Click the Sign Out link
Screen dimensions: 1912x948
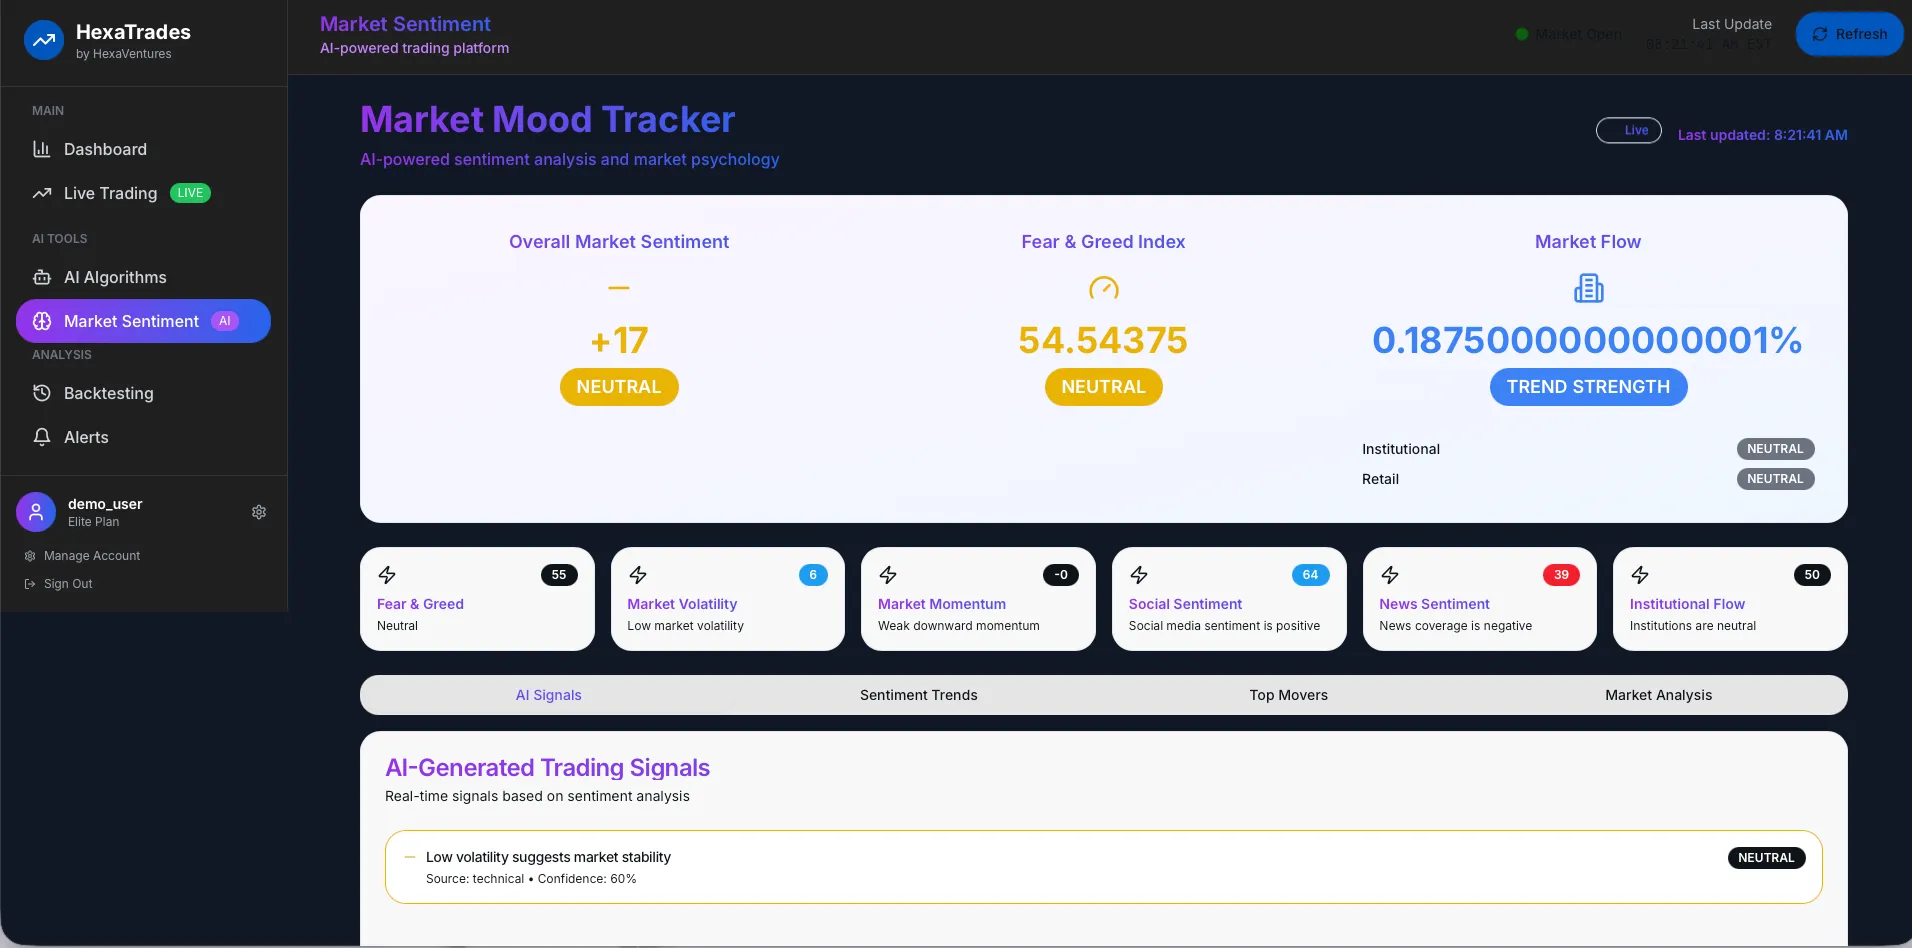(x=68, y=584)
